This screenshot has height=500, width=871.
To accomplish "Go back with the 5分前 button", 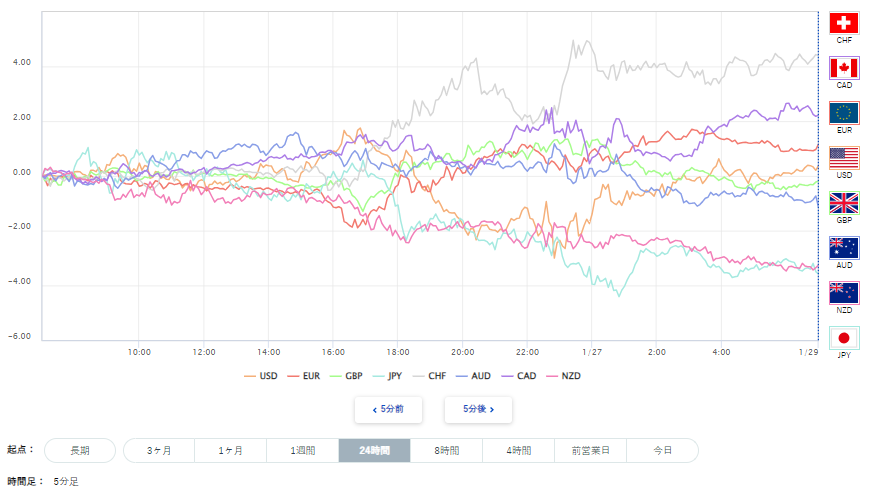I will click(x=388, y=409).
